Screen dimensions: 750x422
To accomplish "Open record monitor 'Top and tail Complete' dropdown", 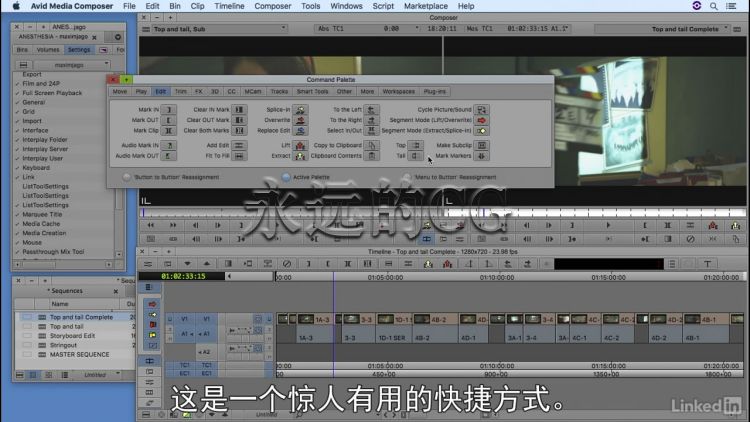I will 662,29.
